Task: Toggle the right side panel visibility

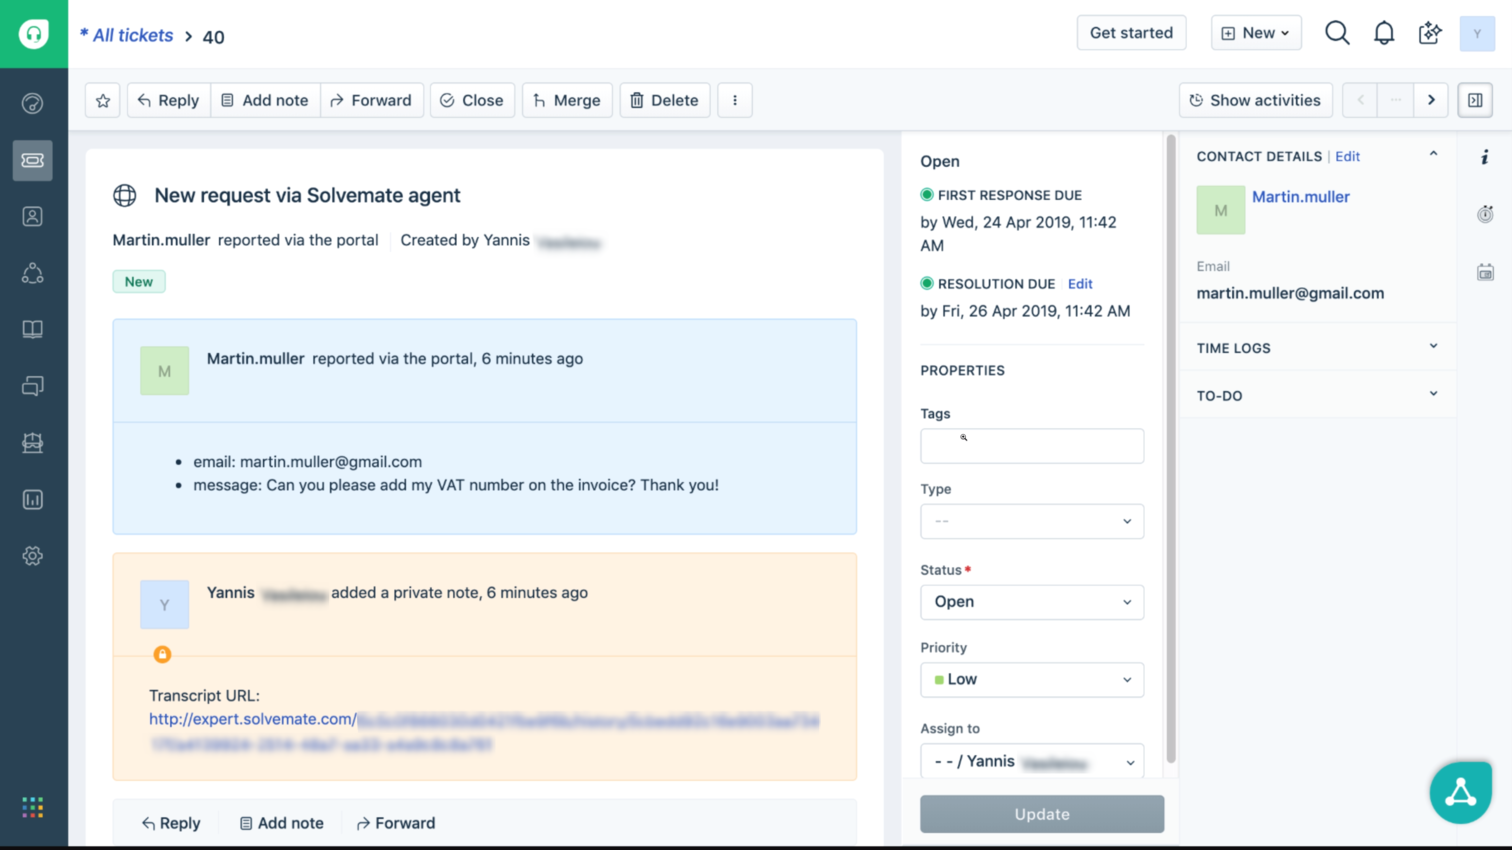Action: [x=1475, y=100]
